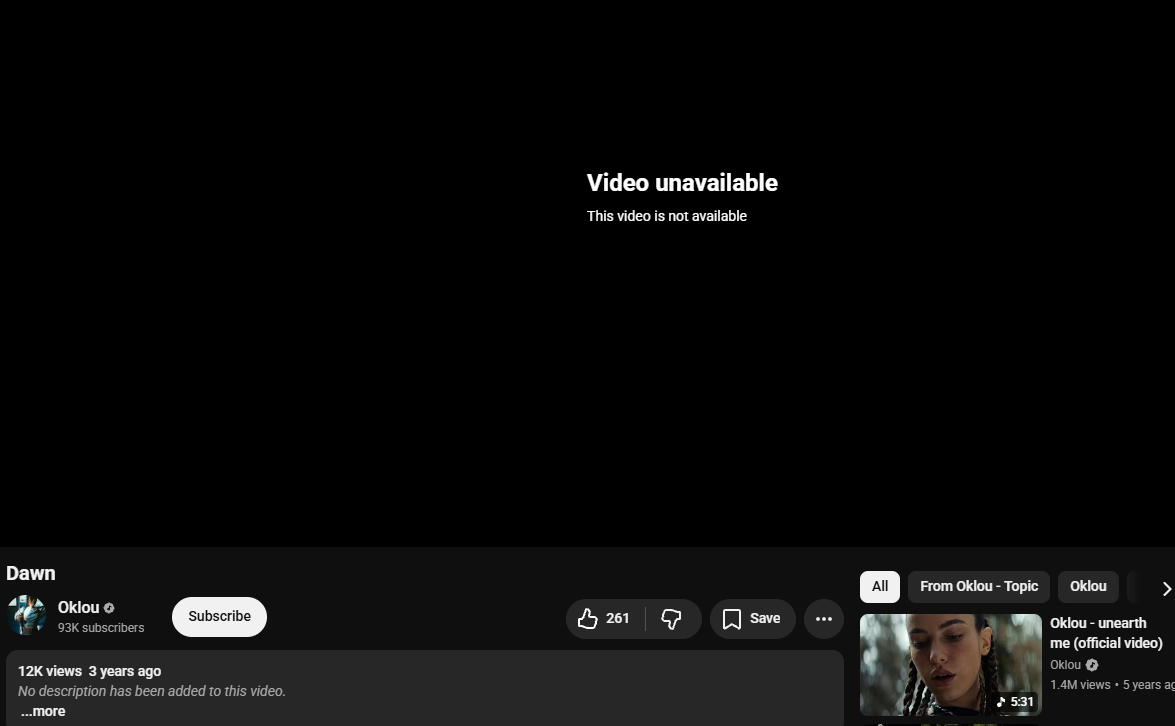1175x726 pixels.
Task: Click the Dawn video title
Action: tap(31, 573)
